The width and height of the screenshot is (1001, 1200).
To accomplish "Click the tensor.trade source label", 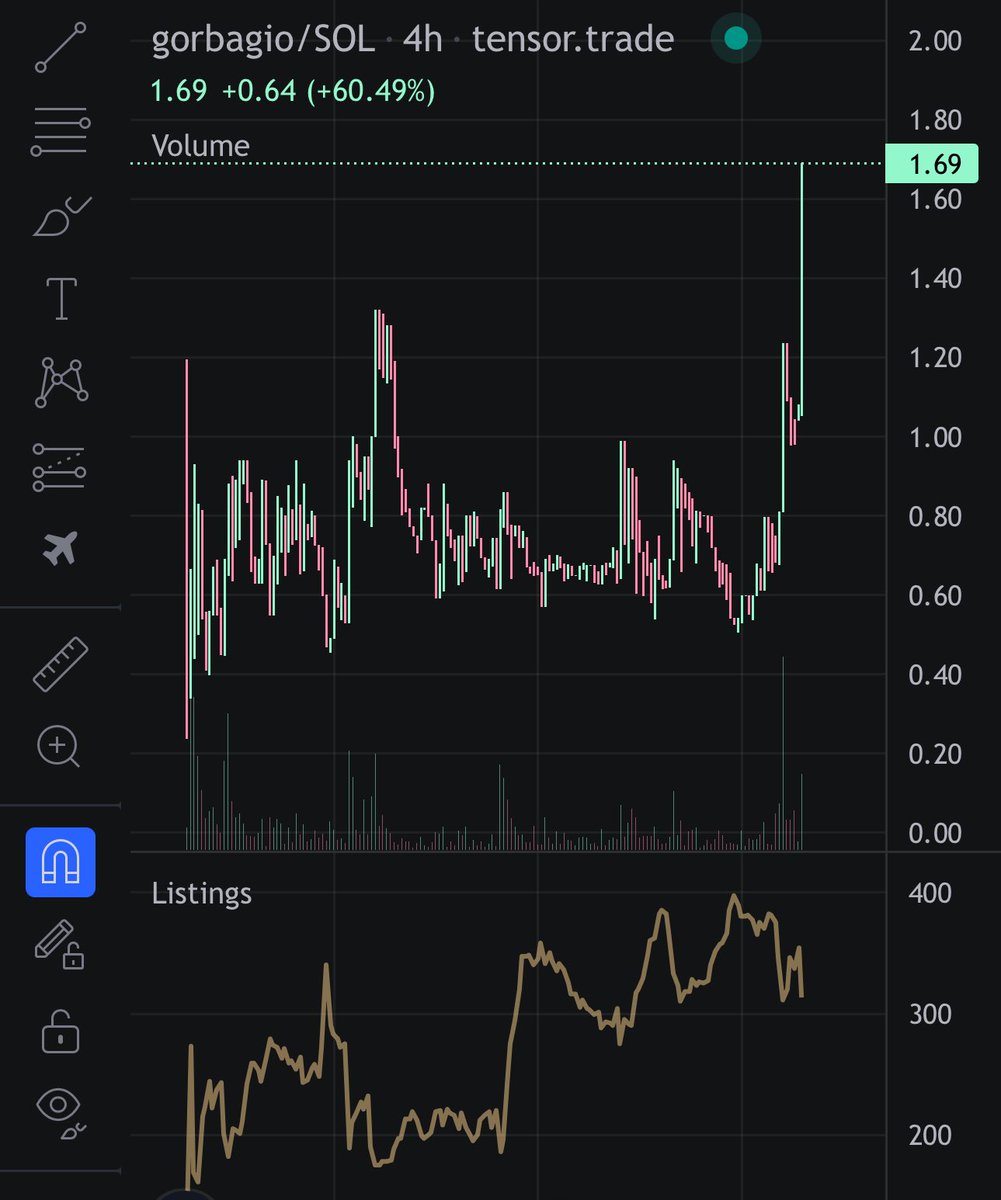I will [x=573, y=40].
